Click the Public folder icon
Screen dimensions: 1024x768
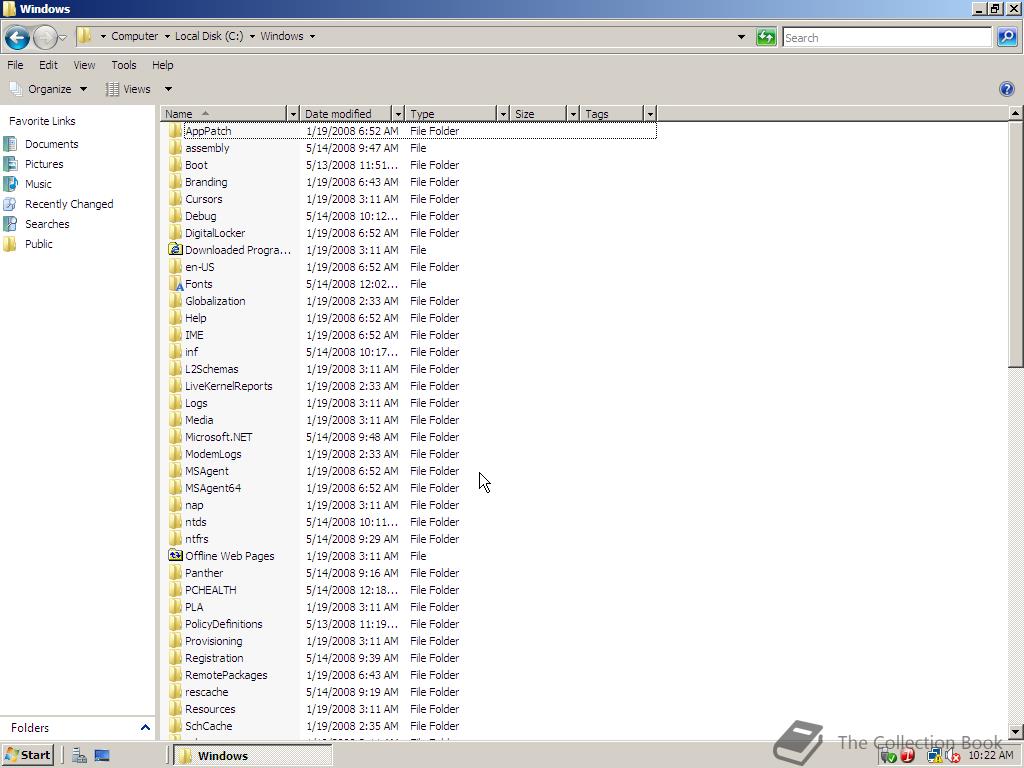[x=10, y=244]
